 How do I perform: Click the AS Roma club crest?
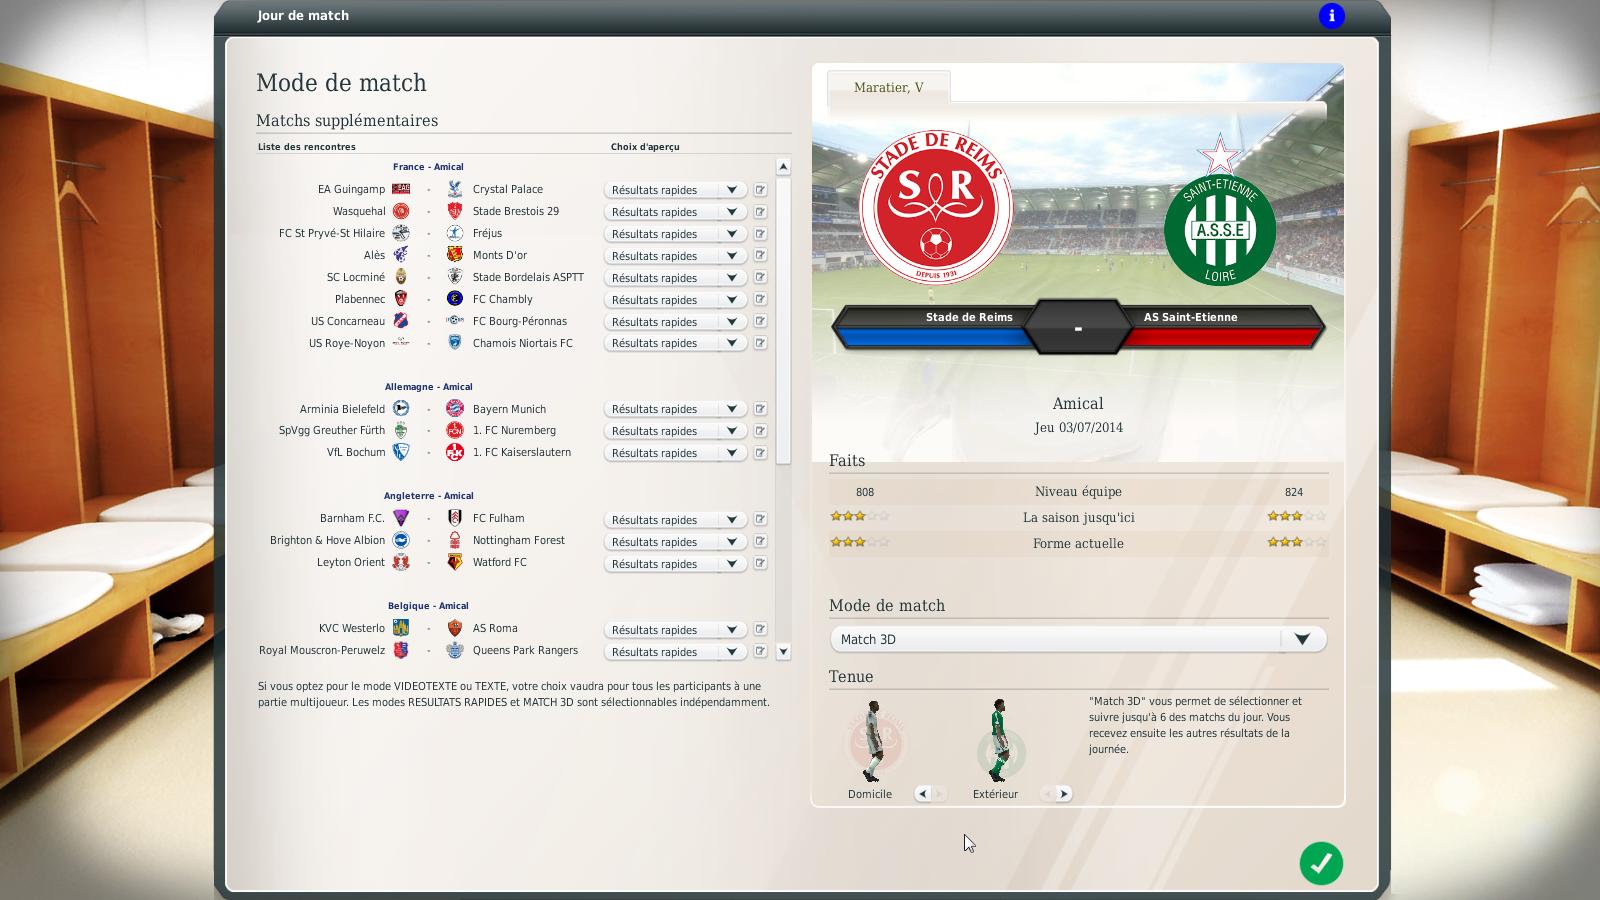[x=455, y=628]
